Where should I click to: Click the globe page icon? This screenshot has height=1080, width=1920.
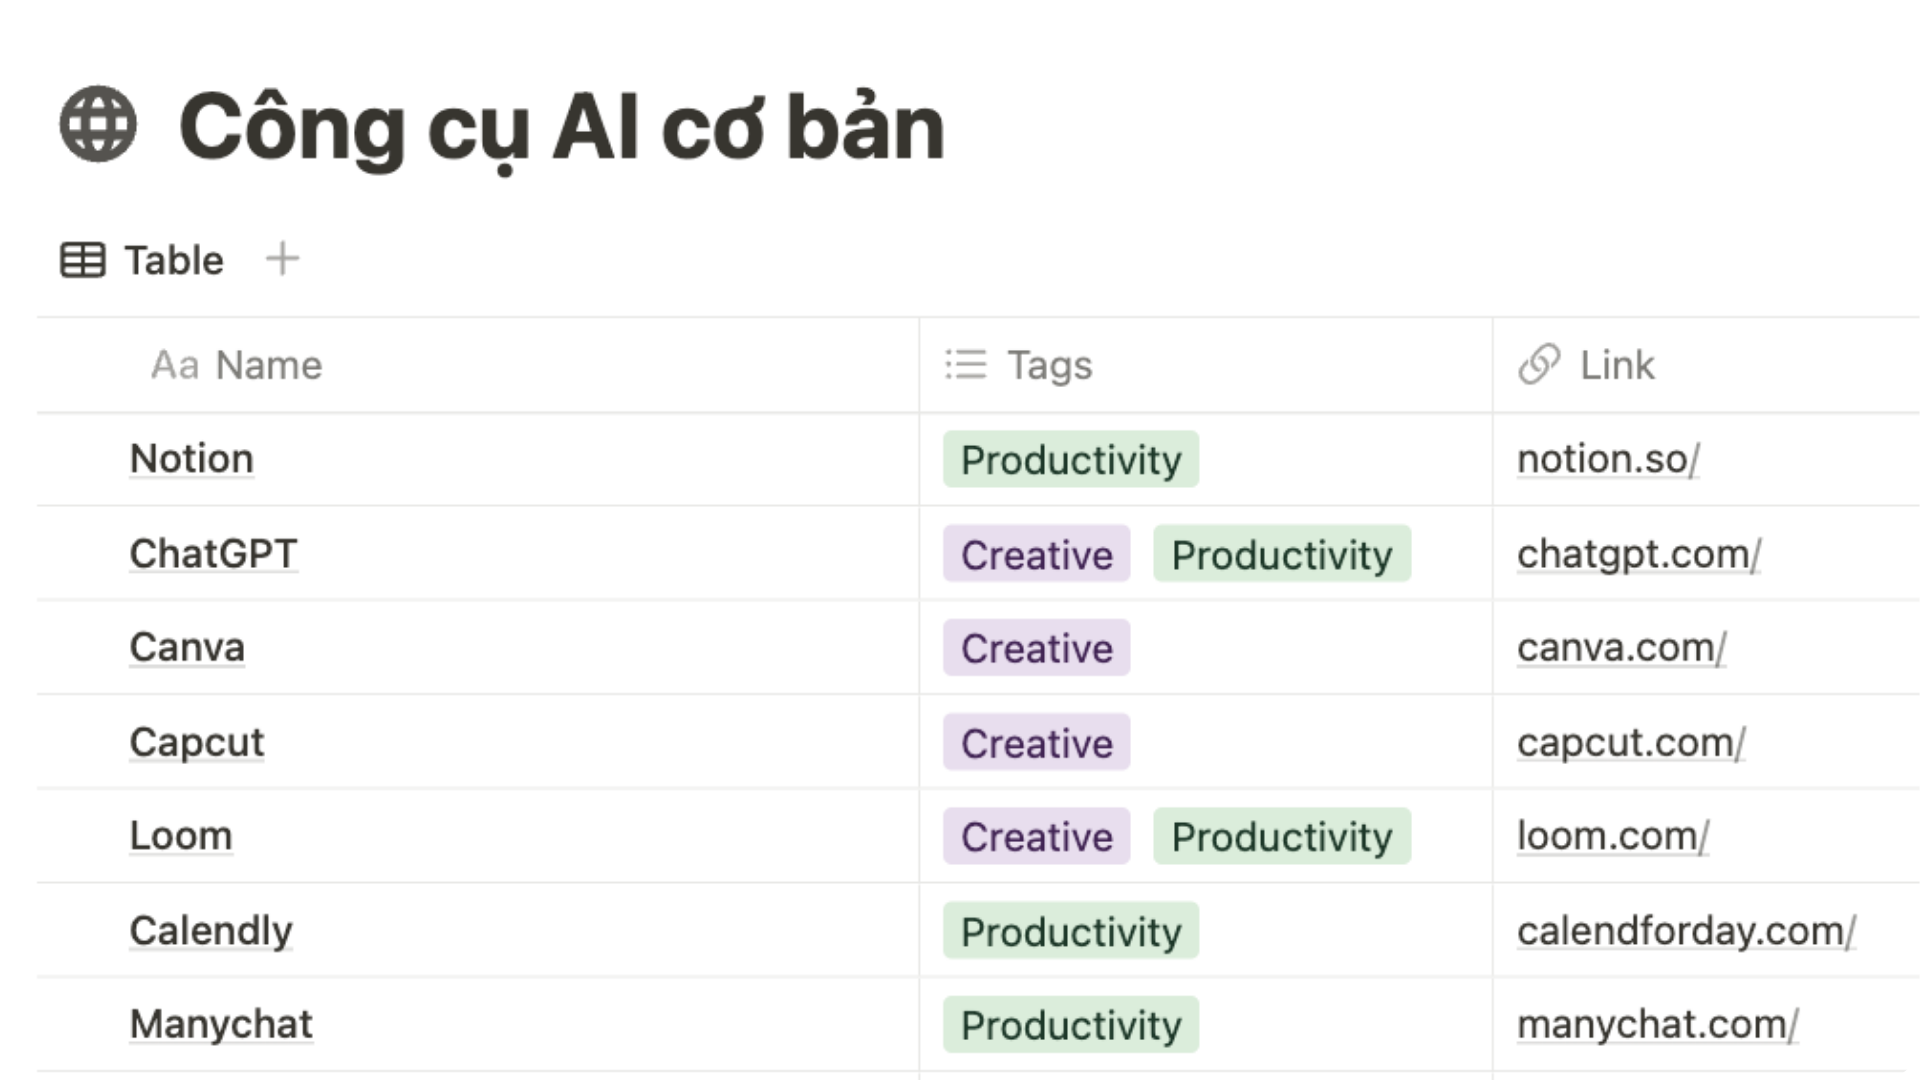[x=98, y=124]
